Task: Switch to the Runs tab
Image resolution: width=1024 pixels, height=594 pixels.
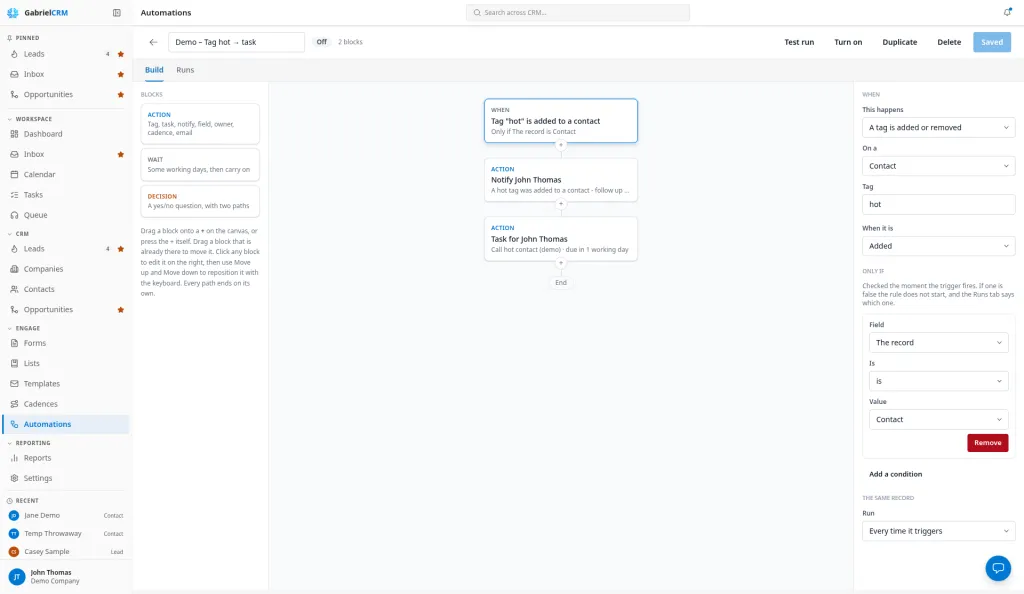Action: point(185,70)
